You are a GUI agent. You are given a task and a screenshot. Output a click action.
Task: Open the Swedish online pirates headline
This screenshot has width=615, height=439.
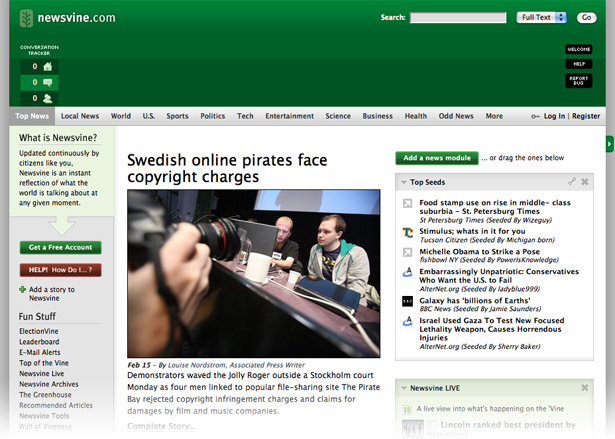pyautogui.click(x=227, y=168)
